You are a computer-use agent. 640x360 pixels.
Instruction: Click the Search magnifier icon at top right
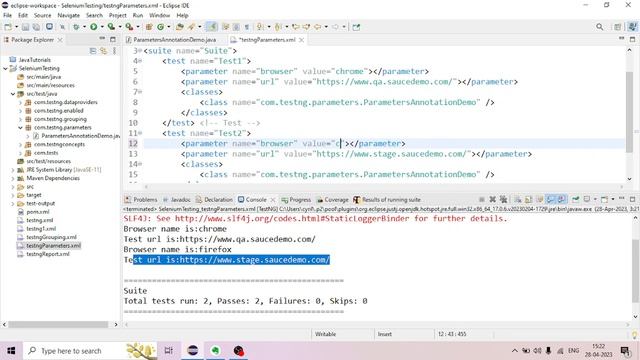599,27
